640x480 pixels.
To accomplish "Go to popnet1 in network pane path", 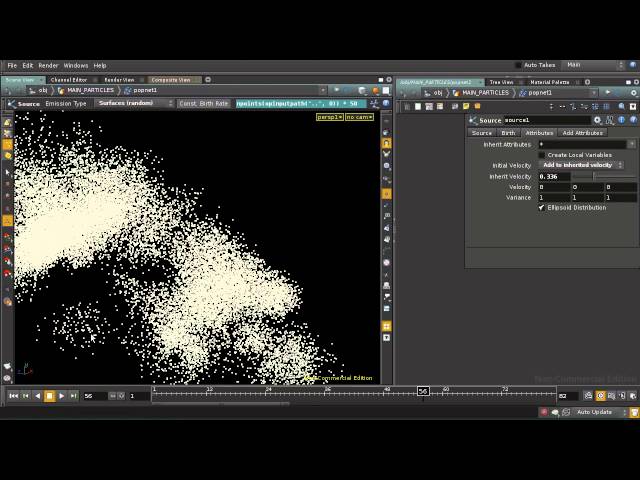I will (x=540, y=93).
